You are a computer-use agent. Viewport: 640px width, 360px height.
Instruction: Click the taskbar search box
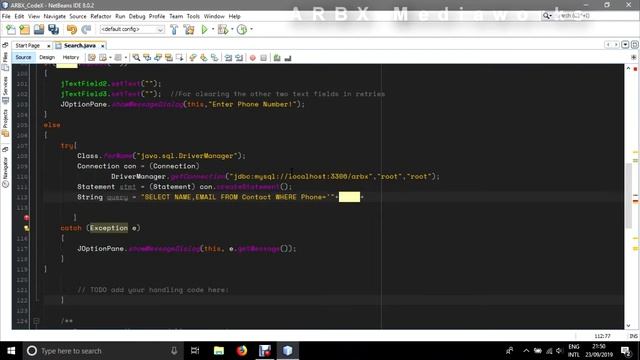coord(102,351)
